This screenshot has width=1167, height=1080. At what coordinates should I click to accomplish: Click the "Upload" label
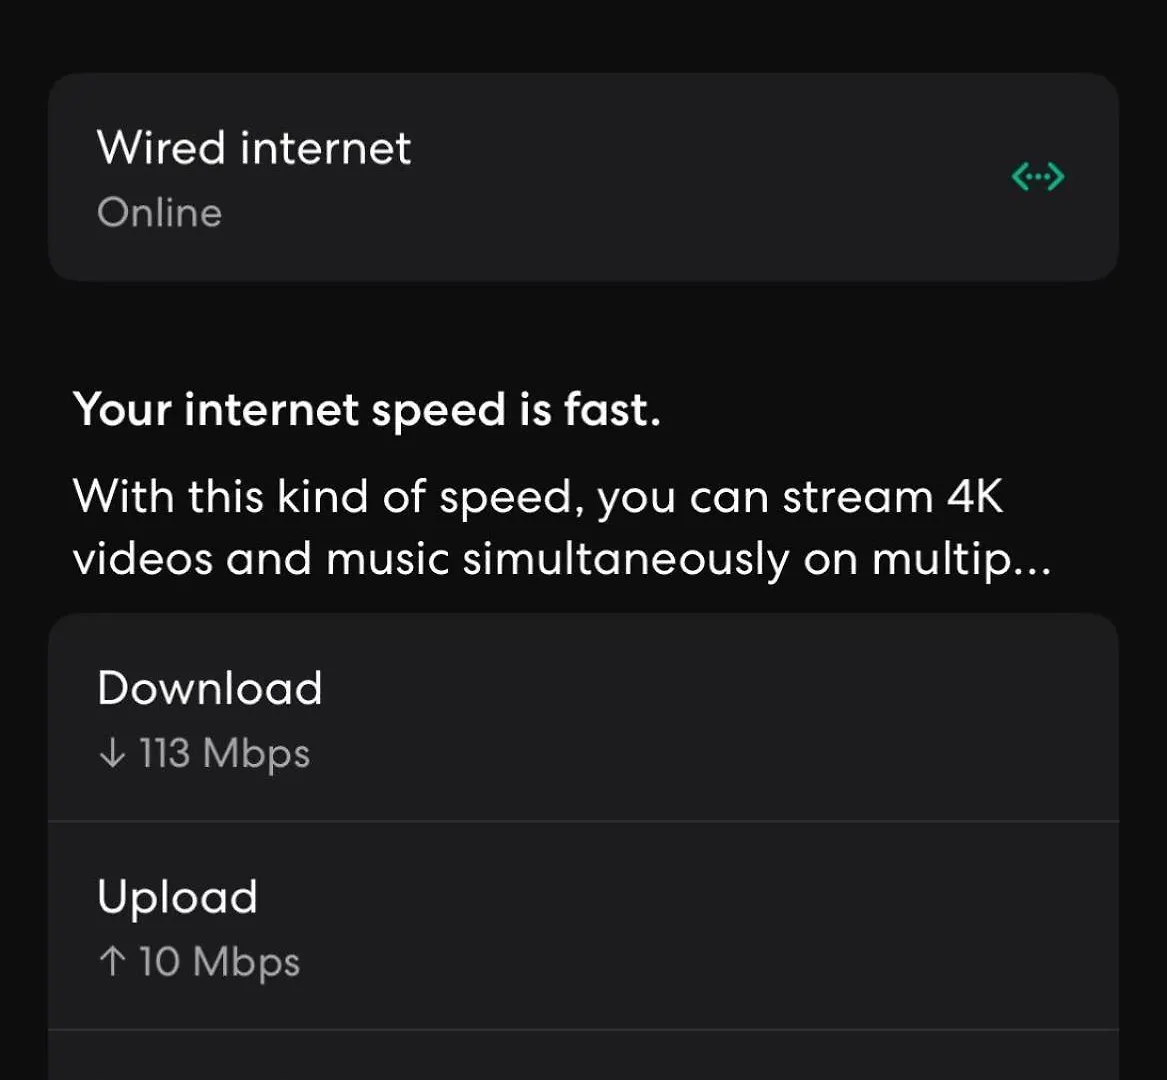coord(177,898)
